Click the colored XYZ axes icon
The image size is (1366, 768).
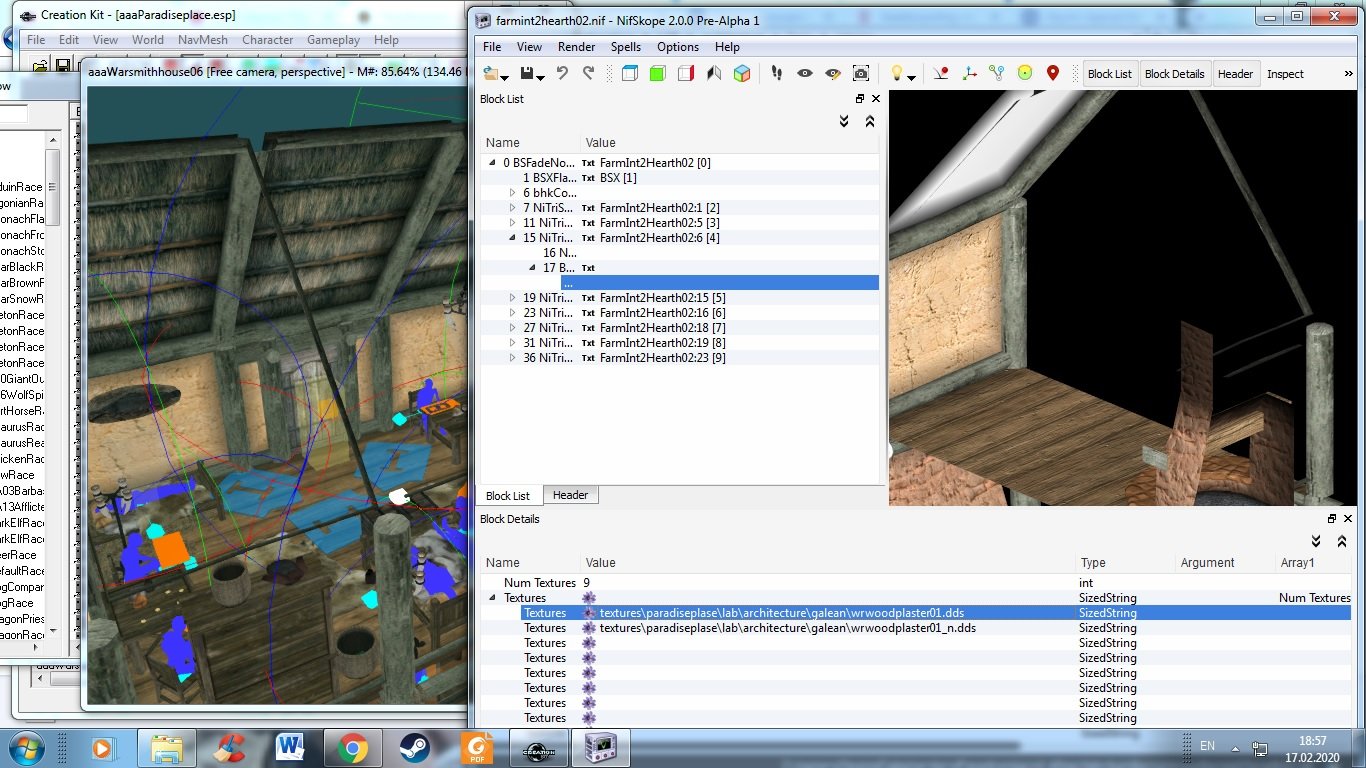click(x=968, y=73)
